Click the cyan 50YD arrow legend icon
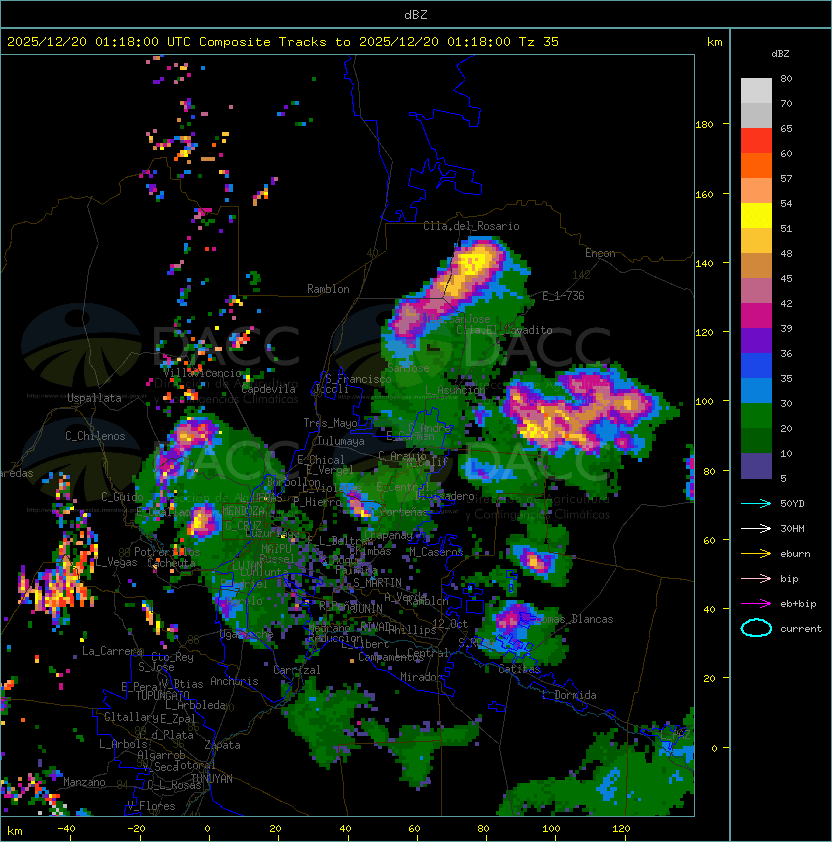The width and height of the screenshot is (832, 842). point(756,503)
